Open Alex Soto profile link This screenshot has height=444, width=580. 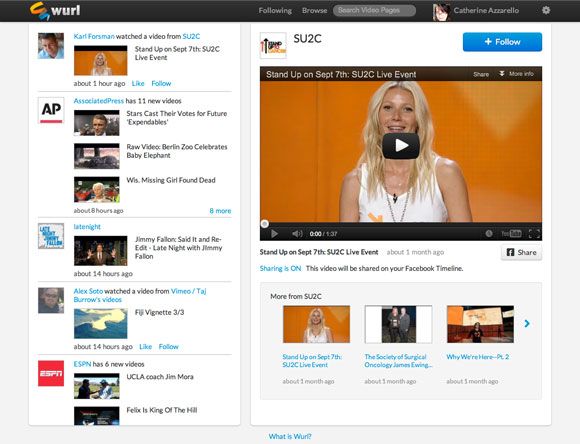(88, 291)
